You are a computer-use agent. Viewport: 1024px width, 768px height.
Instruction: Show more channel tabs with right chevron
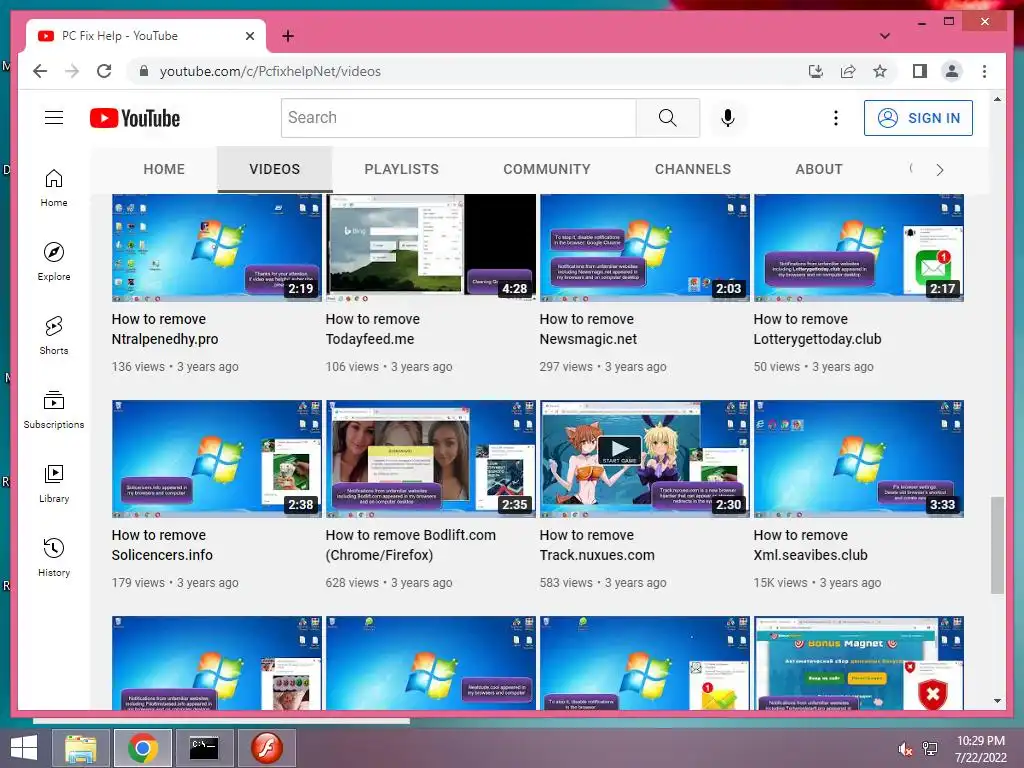tap(939, 170)
